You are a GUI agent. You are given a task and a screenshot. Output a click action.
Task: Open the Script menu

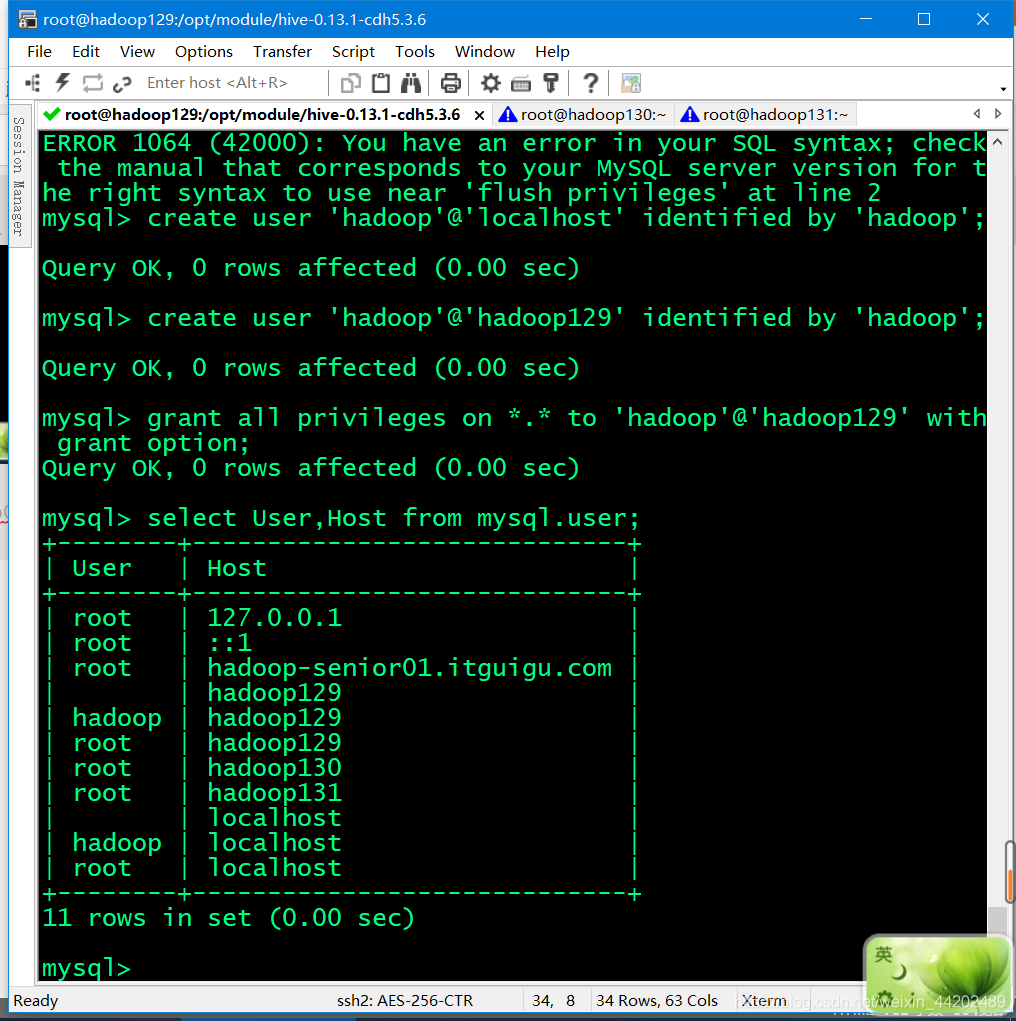pyautogui.click(x=353, y=51)
